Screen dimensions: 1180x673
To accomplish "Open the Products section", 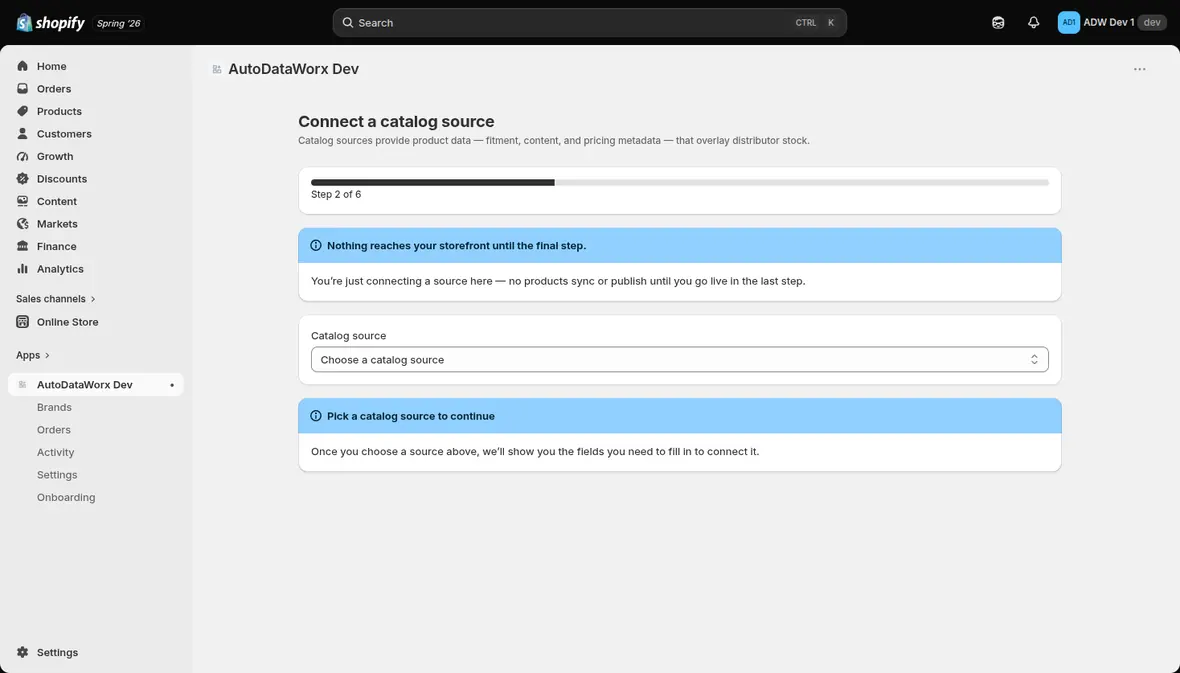I will click(x=96, y=111).
